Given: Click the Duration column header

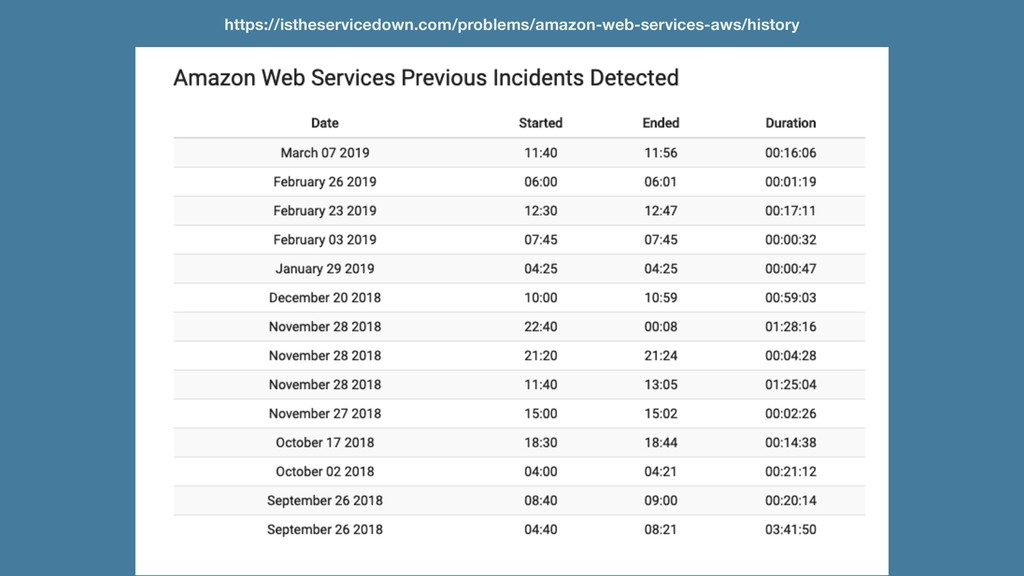Looking at the screenshot, I should pos(791,123).
